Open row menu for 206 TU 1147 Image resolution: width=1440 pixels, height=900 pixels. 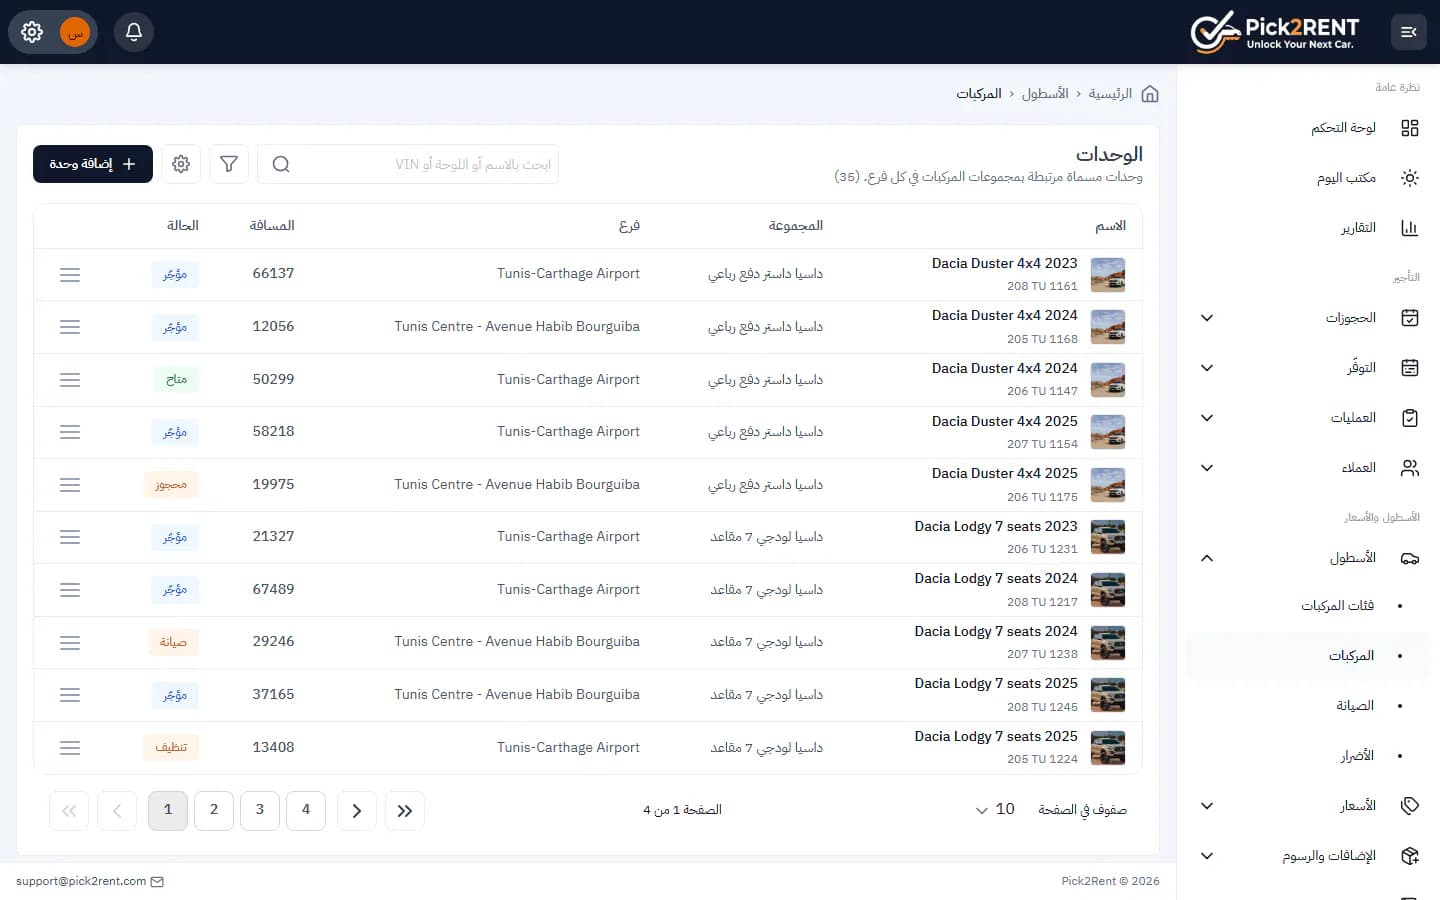70,380
